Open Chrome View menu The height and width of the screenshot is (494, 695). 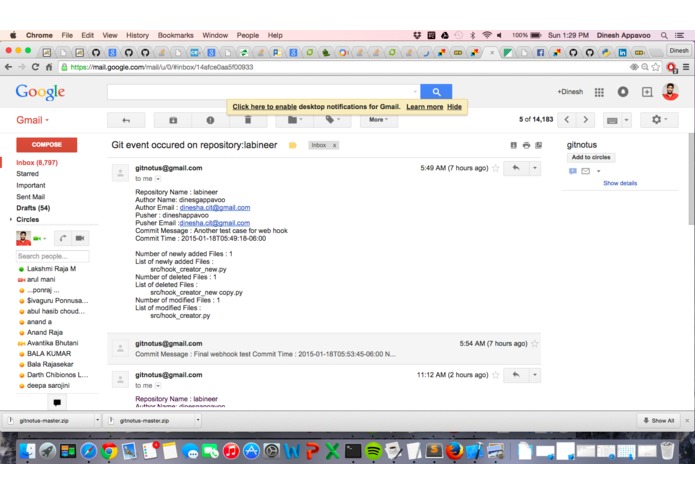[x=110, y=35]
